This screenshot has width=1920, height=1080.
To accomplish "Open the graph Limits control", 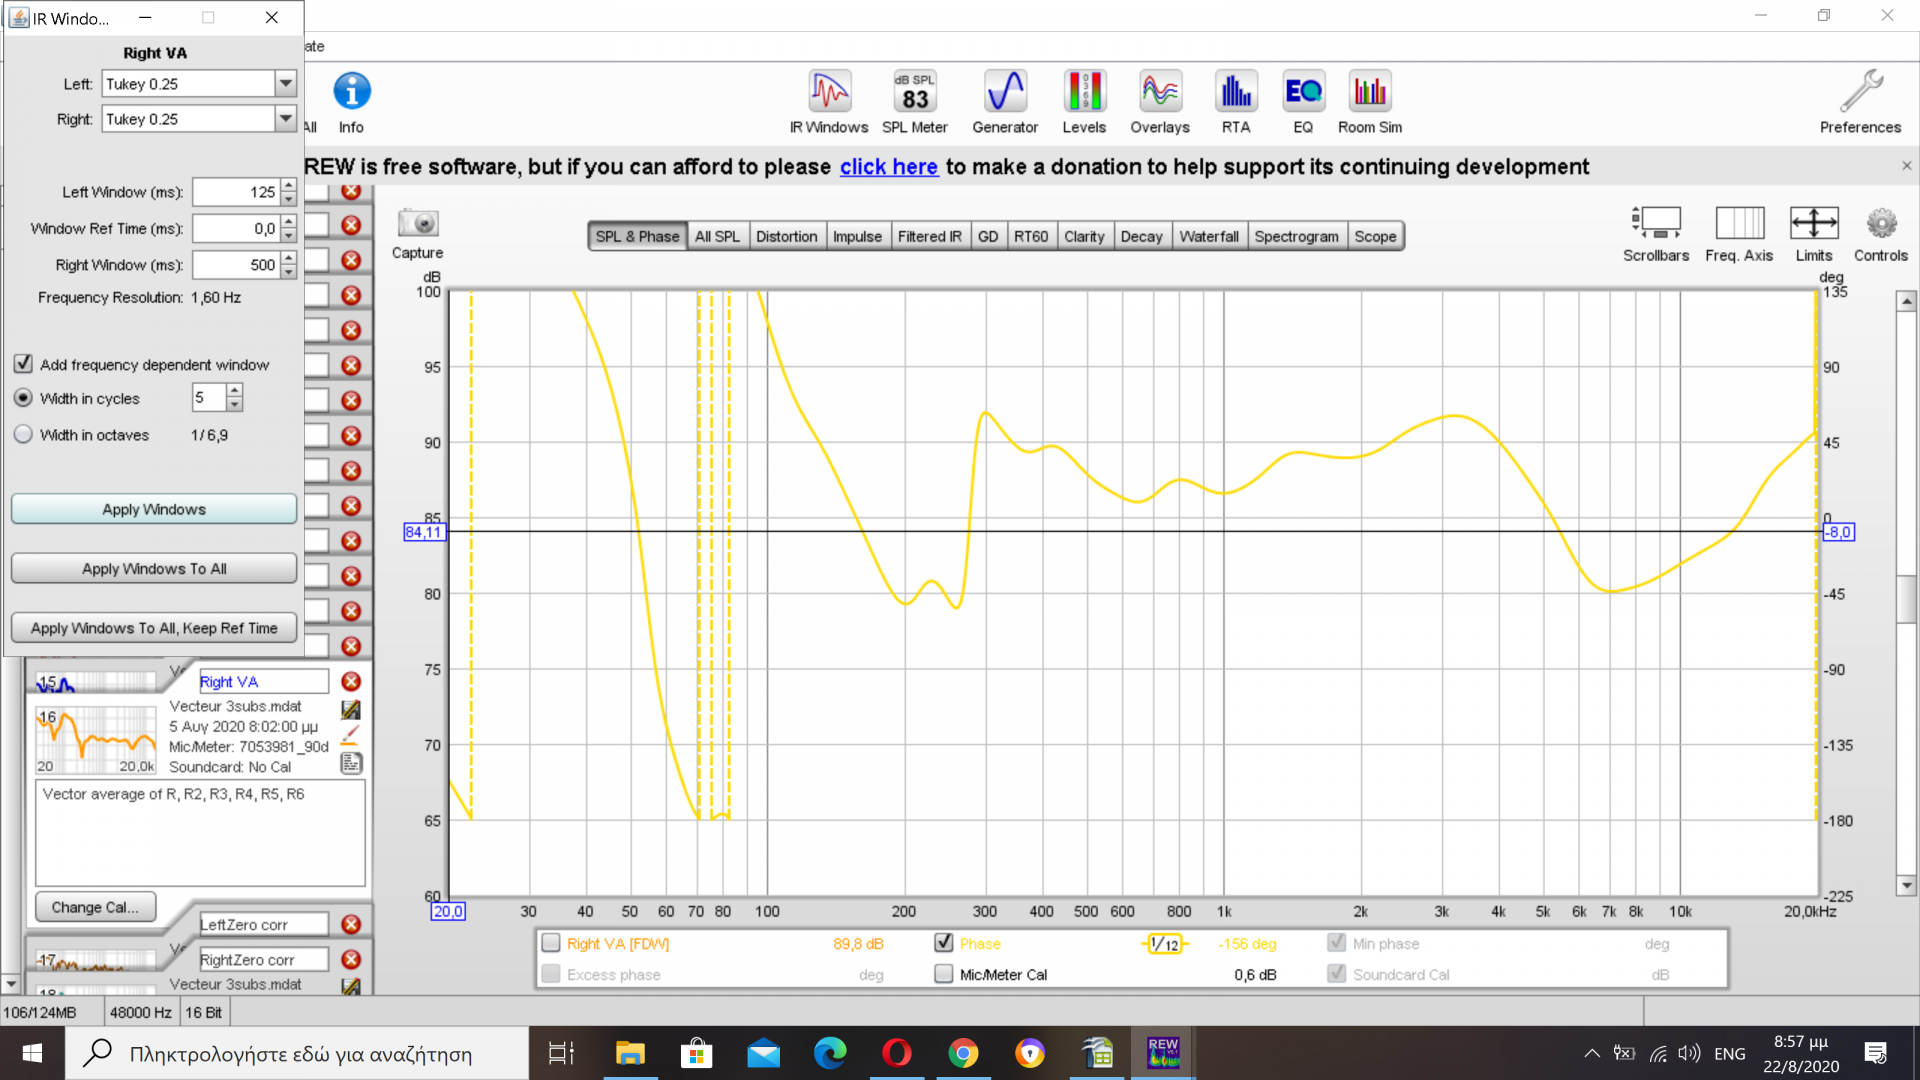I will tap(1813, 224).
